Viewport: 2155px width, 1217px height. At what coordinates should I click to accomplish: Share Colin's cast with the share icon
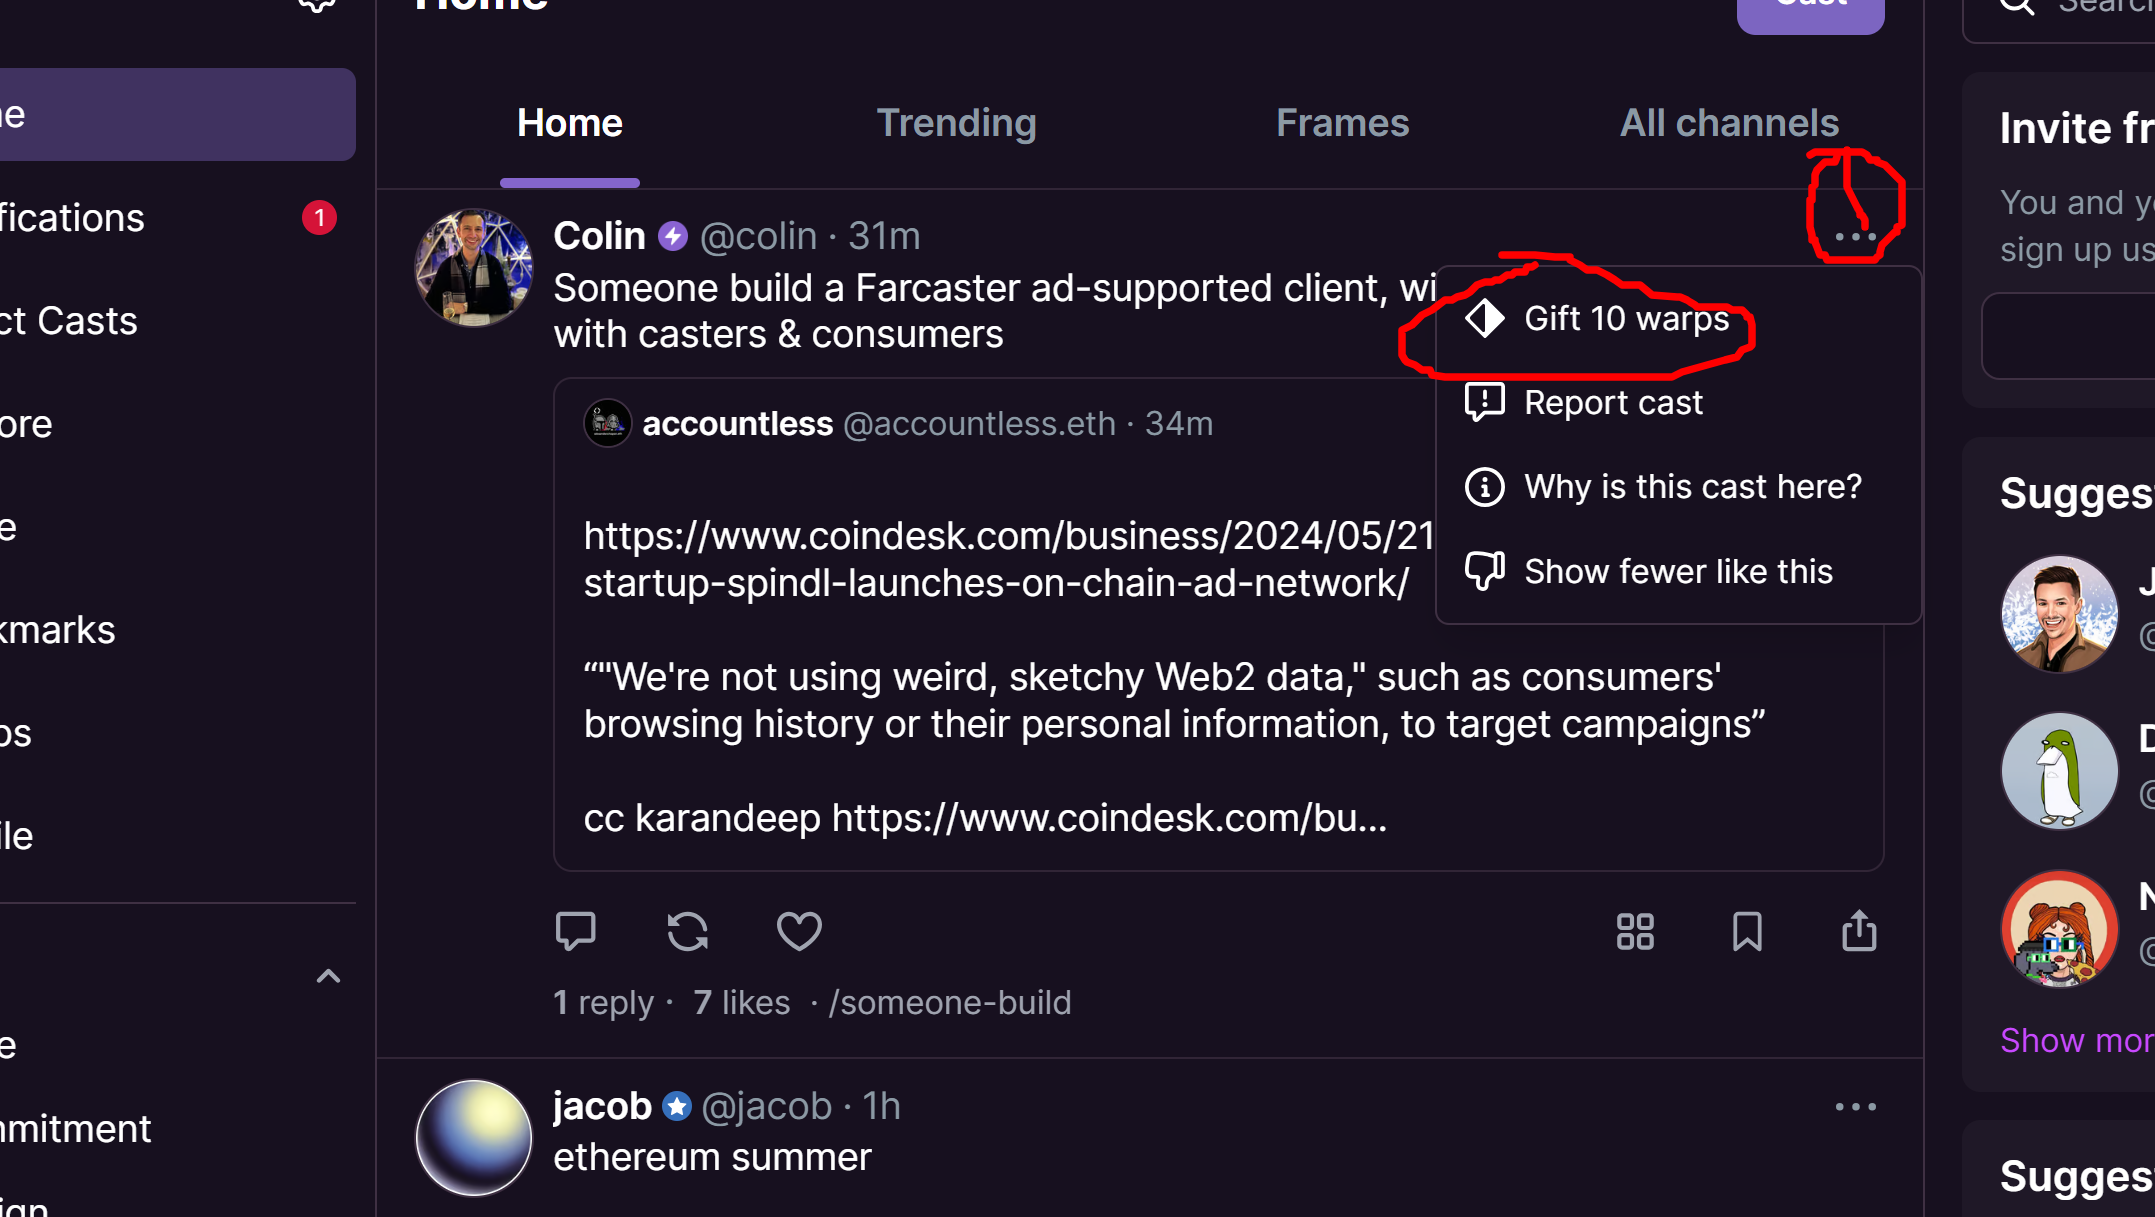[x=1859, y=930]
